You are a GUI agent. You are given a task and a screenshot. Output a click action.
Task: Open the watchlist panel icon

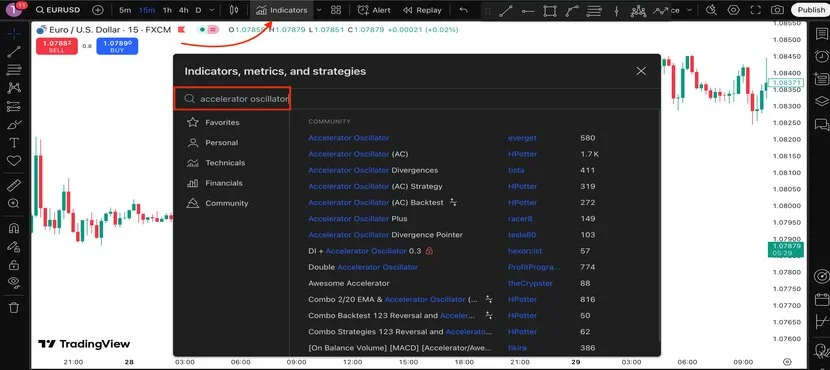click(821, 34)
